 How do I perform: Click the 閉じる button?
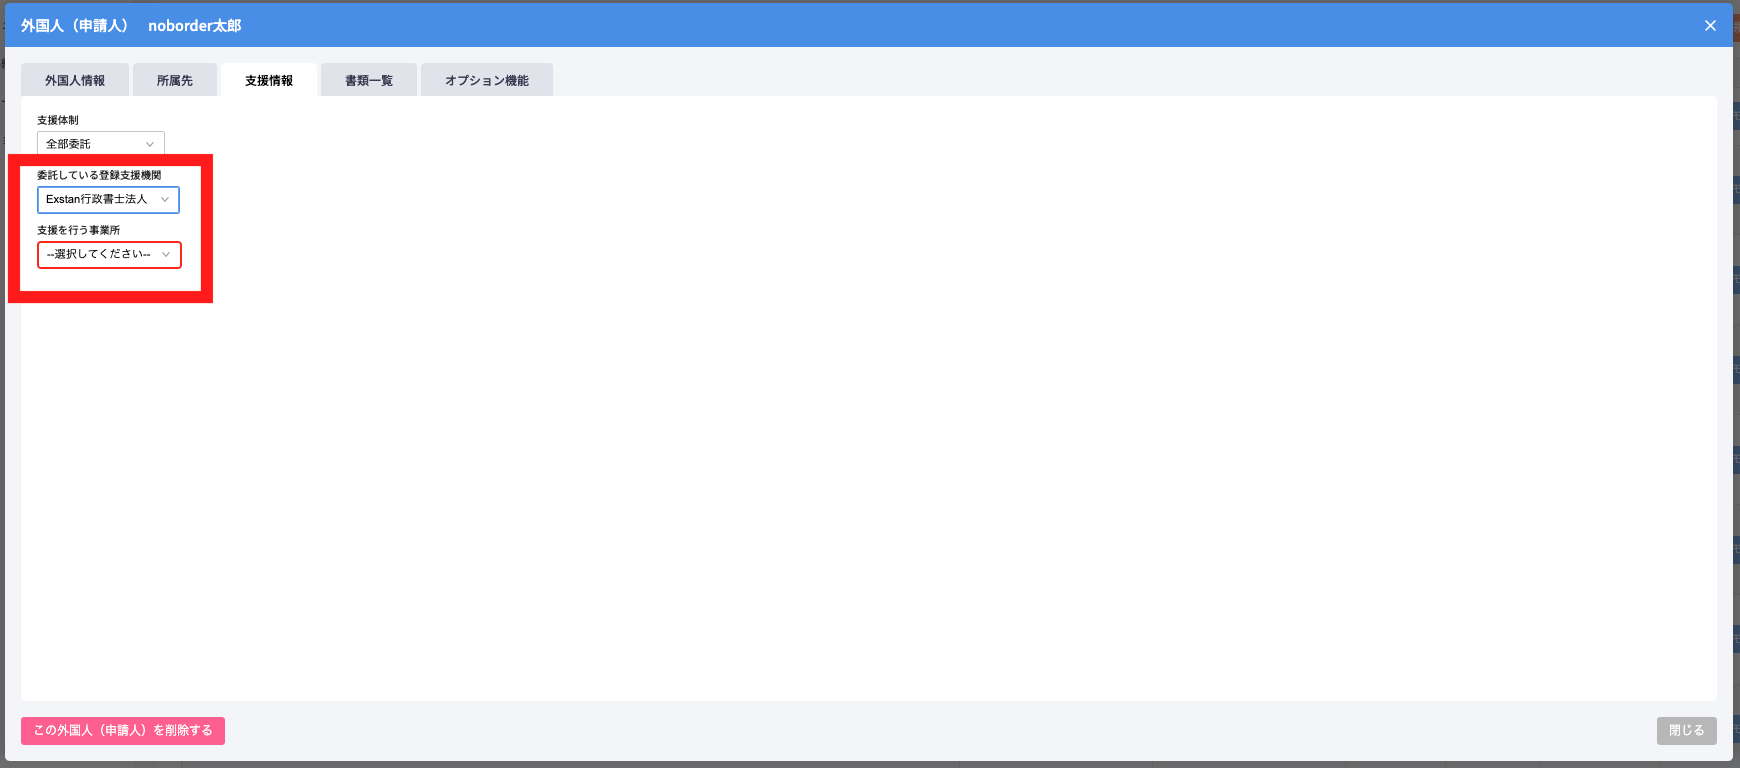pyautogui.click(x=1687, y=731)
